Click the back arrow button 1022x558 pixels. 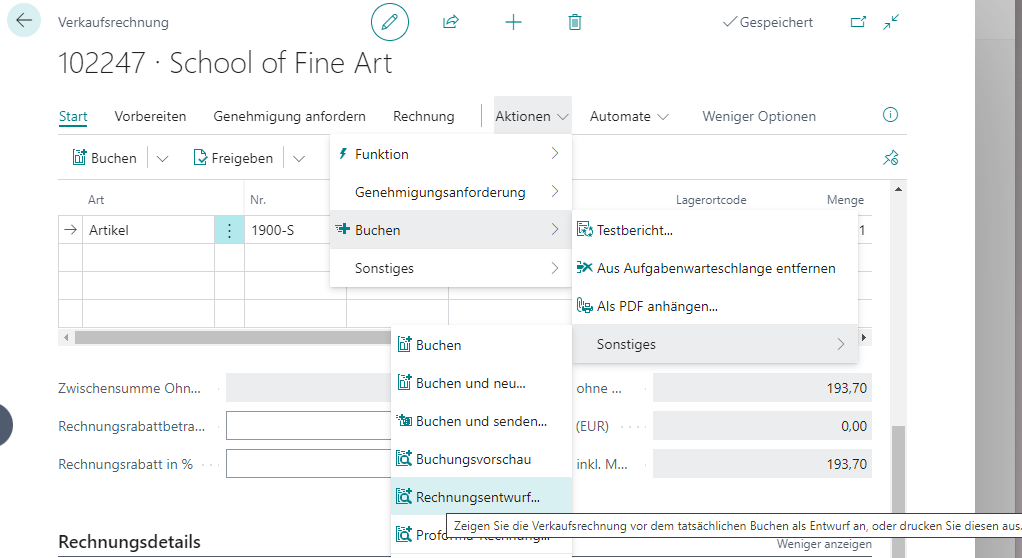[x=24, y=21]
